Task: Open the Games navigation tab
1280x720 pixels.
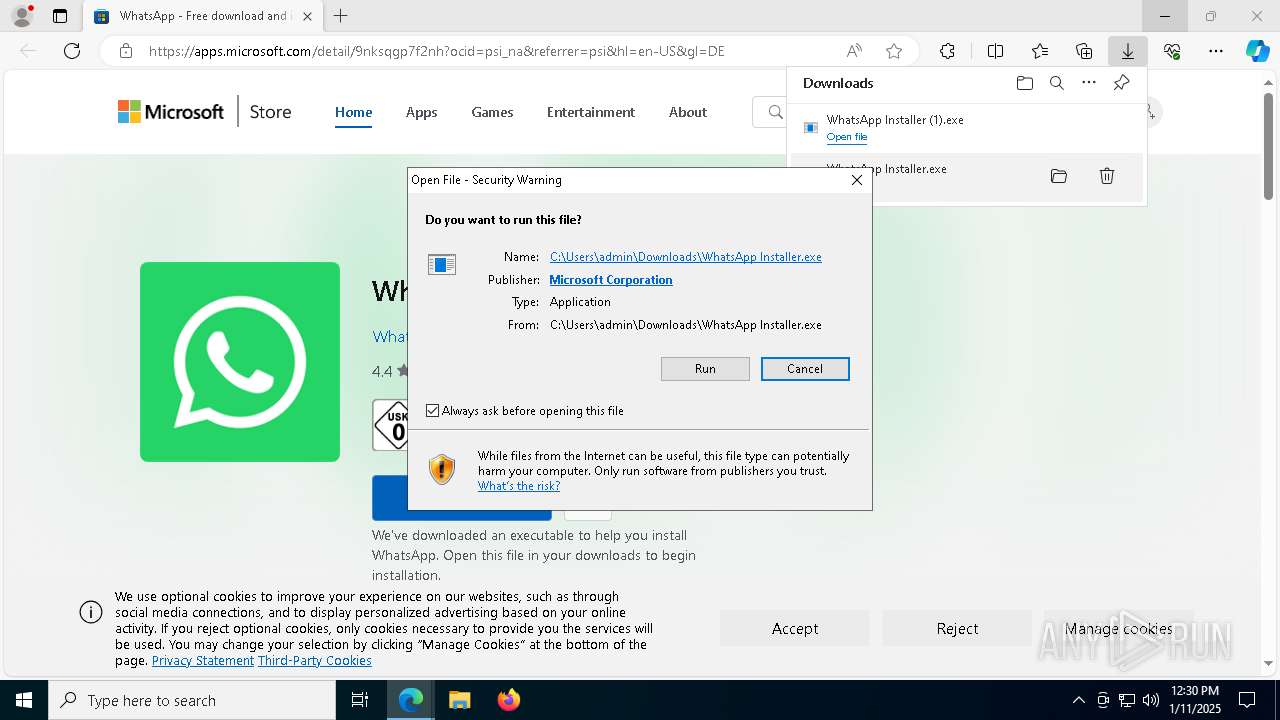Action: tap(492, 112)
